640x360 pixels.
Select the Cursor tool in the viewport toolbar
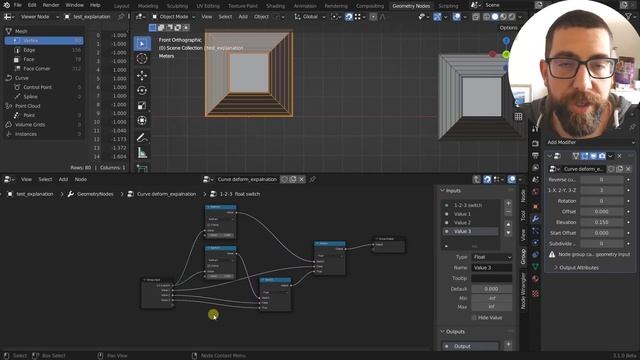click(x=142, y=59)
